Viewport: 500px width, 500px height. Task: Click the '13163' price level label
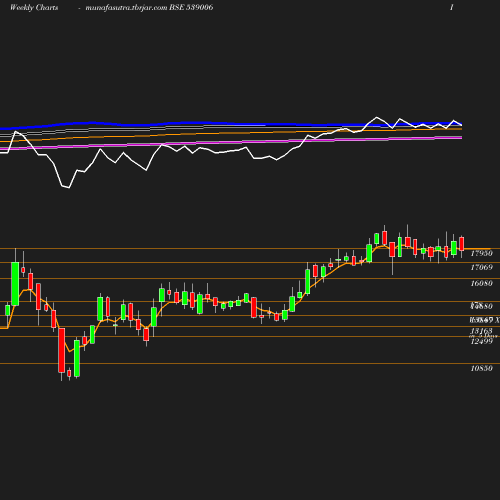coord(481,331)
